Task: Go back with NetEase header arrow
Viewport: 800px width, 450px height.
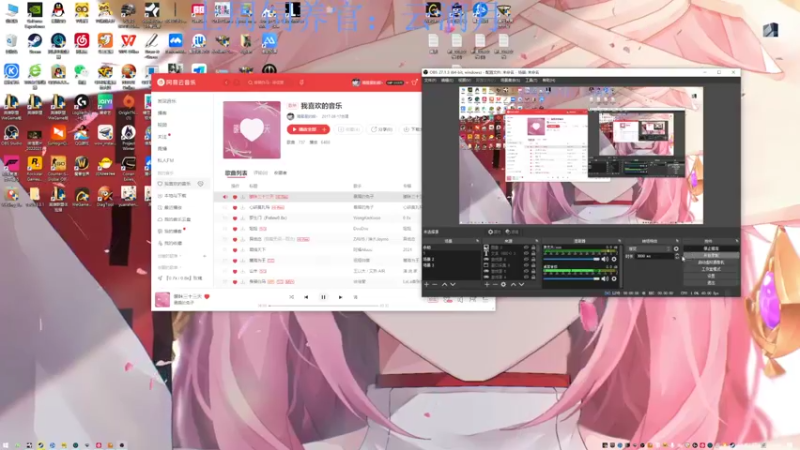Action: [x=227, y=82]
